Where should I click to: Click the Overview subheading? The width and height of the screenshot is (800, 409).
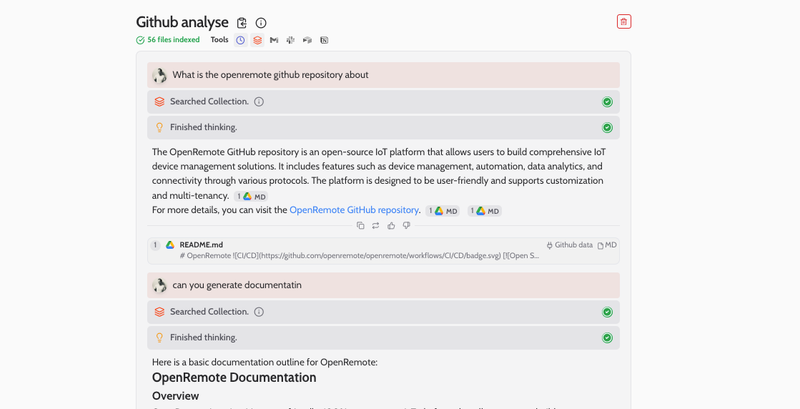click(176, 396)
